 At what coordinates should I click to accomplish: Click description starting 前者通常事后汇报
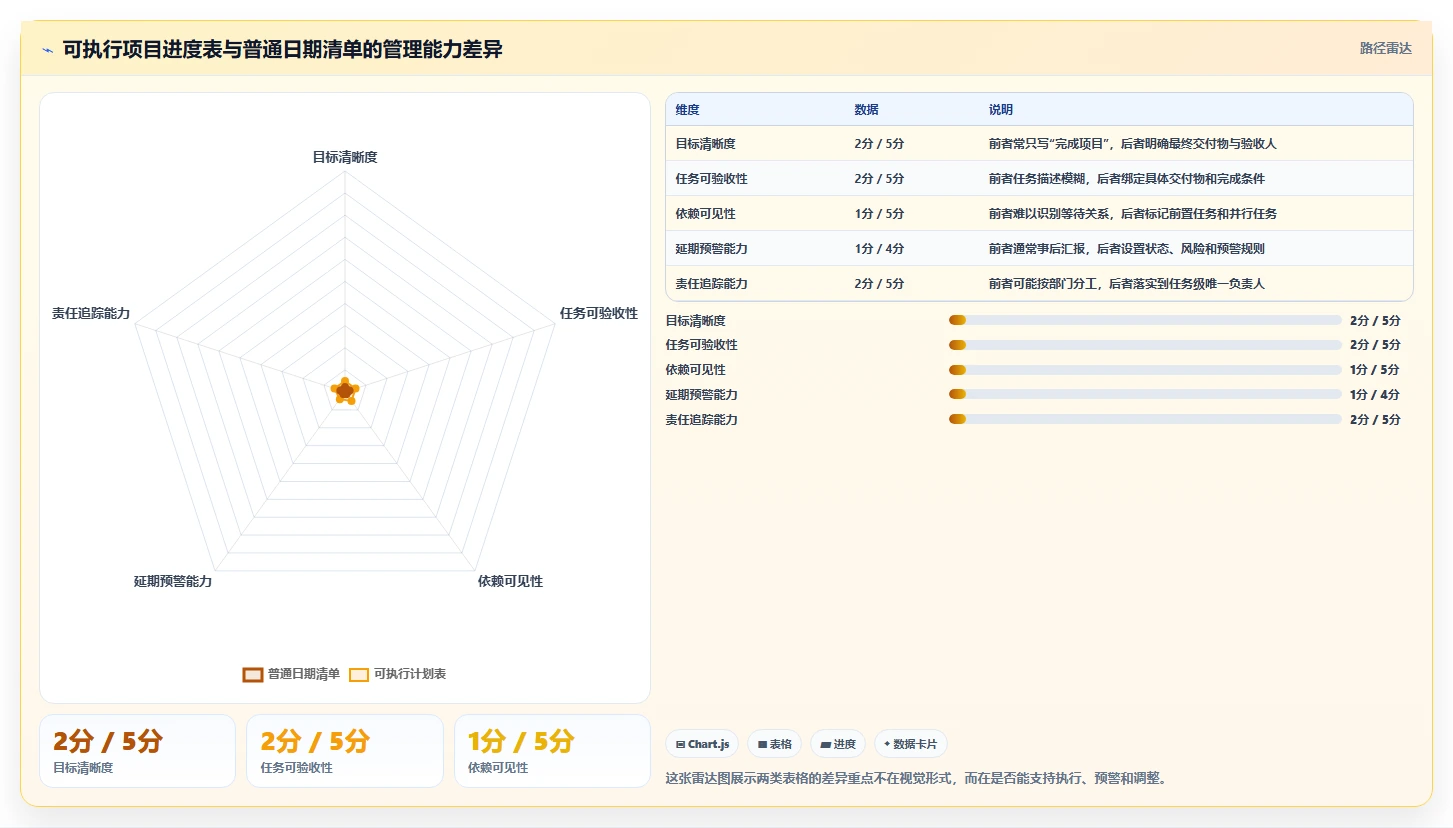pyautogui.click(x=1126, y=249)
